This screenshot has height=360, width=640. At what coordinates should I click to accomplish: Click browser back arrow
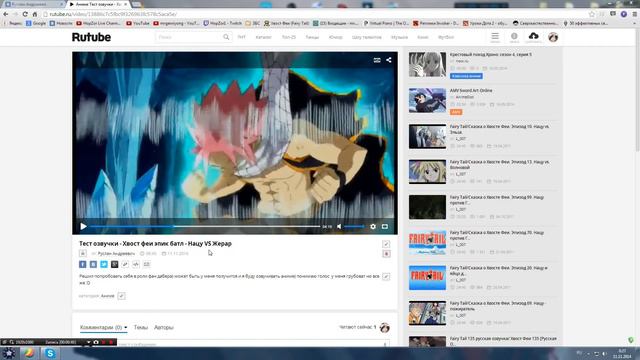click(6, 14)
